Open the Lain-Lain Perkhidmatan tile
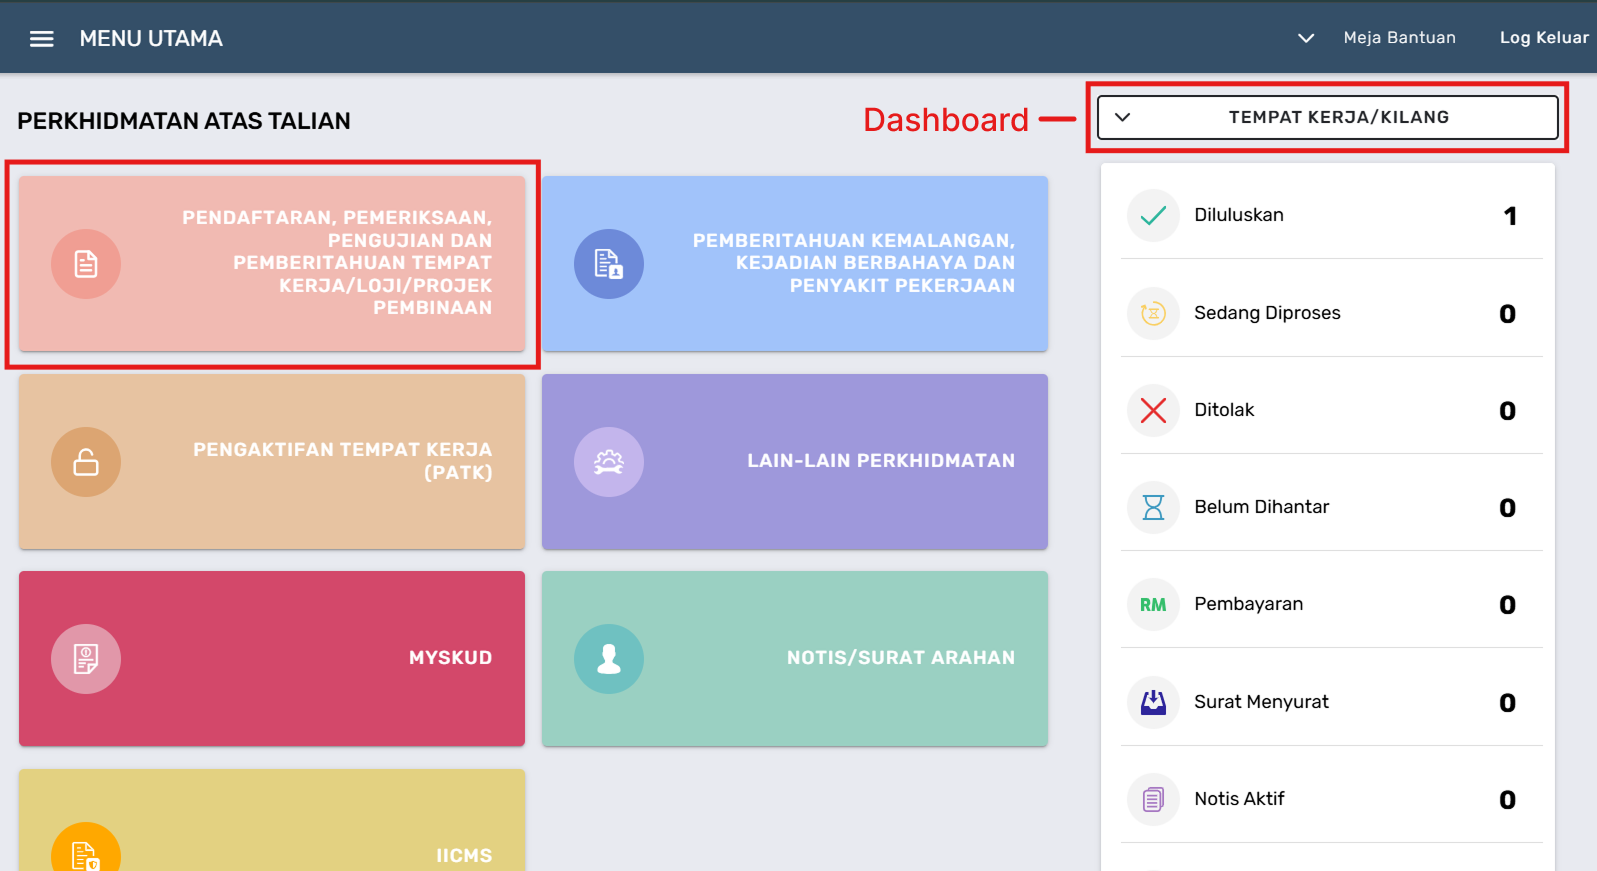The width and height of the screenshot is (1597, 871). click(x=794, y=461)
